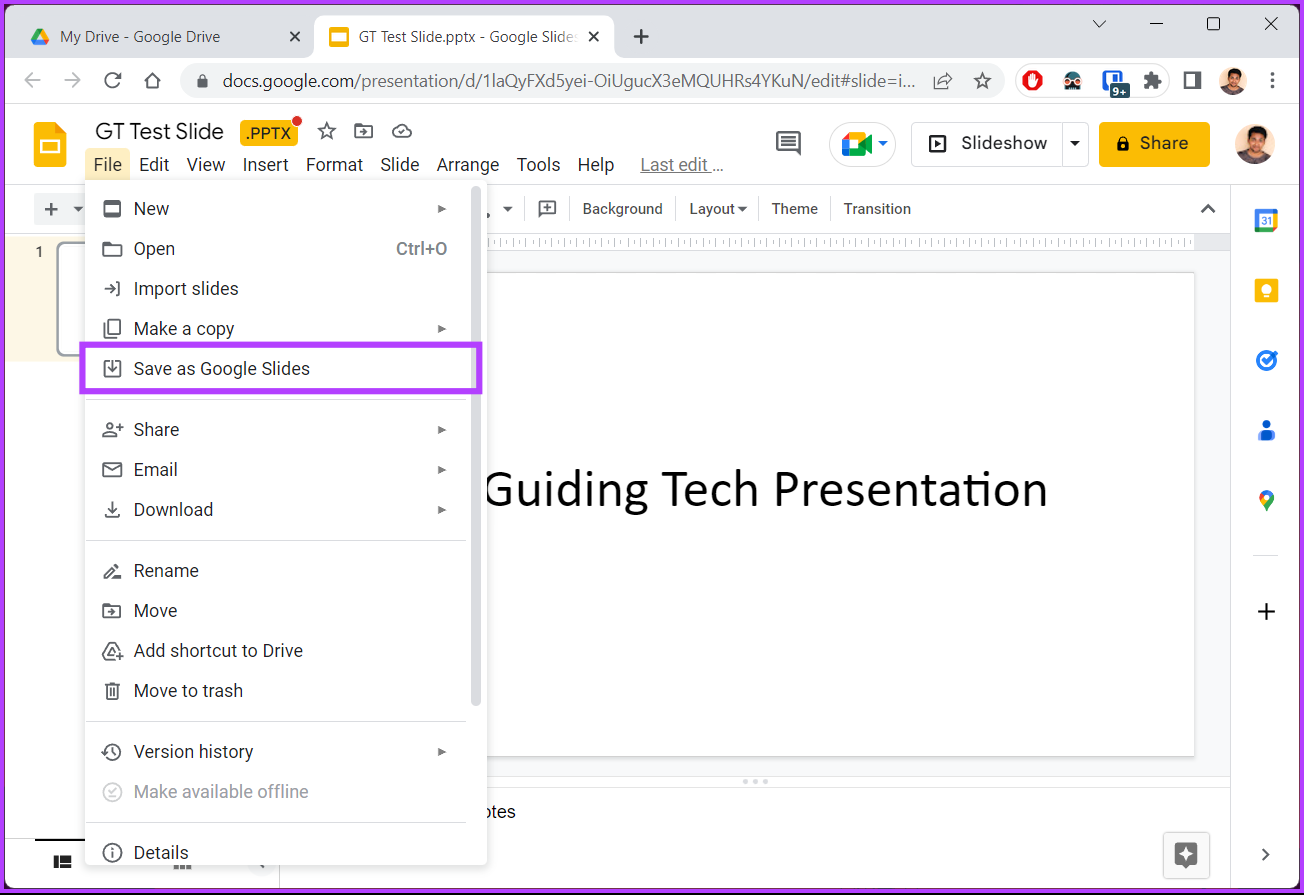Image resolution: width=1304 pixels, height=895 pixels.
Task: Move the presentation to a Drive folder
Action: [363, 130]
